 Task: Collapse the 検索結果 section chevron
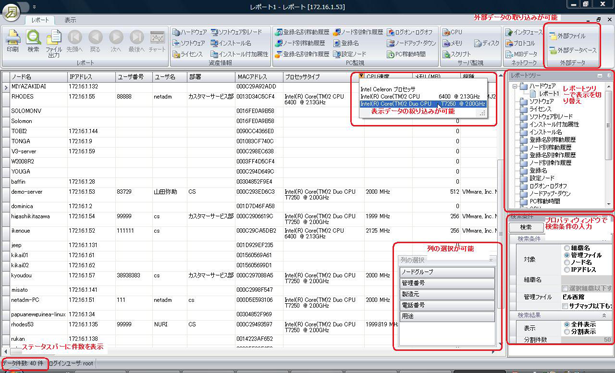(x=604, y=315)
